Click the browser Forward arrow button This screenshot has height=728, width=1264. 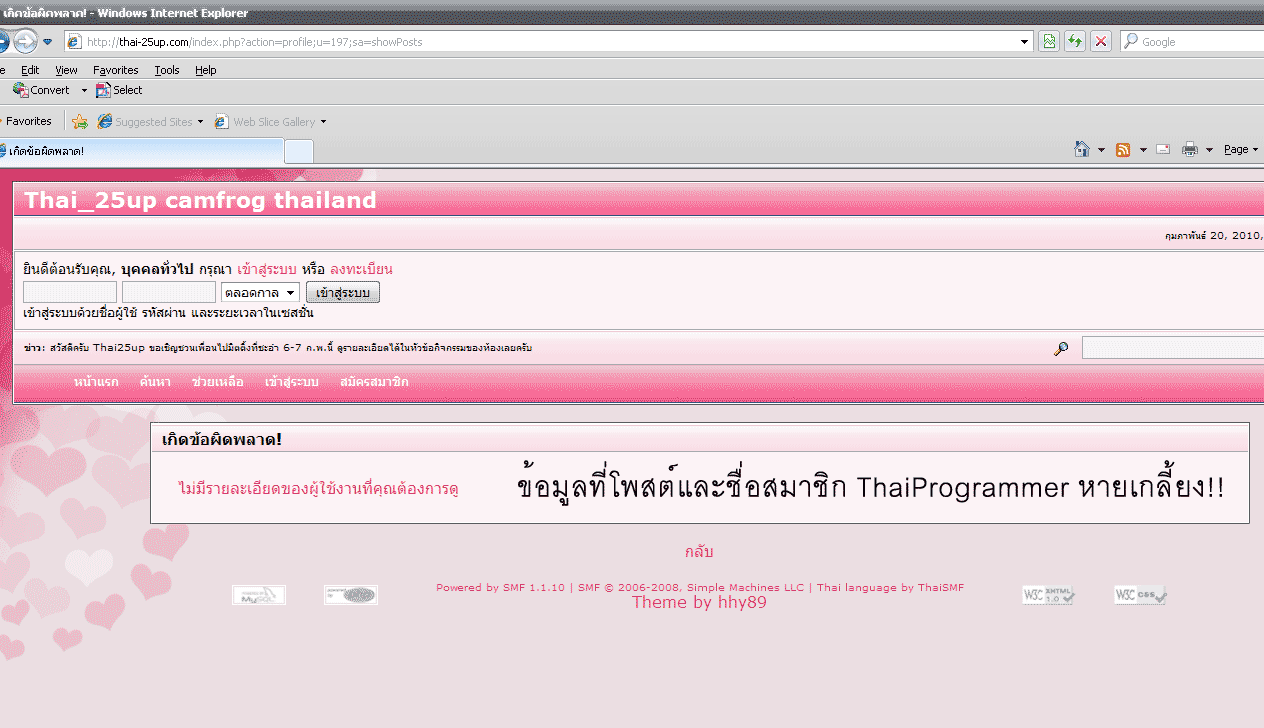click(25, 41)
